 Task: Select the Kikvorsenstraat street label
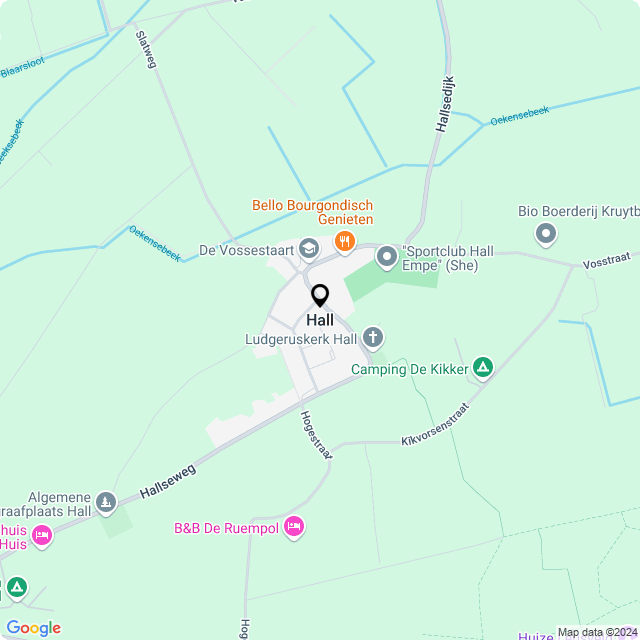pyautogui.click(x=435, y=425)
